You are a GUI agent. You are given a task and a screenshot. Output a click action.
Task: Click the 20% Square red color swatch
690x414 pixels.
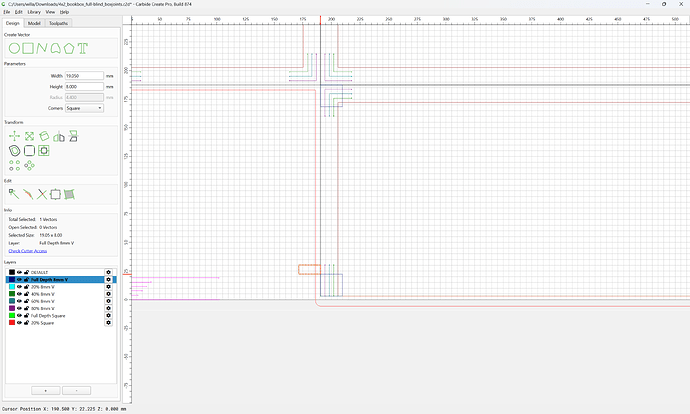point(12,322)
